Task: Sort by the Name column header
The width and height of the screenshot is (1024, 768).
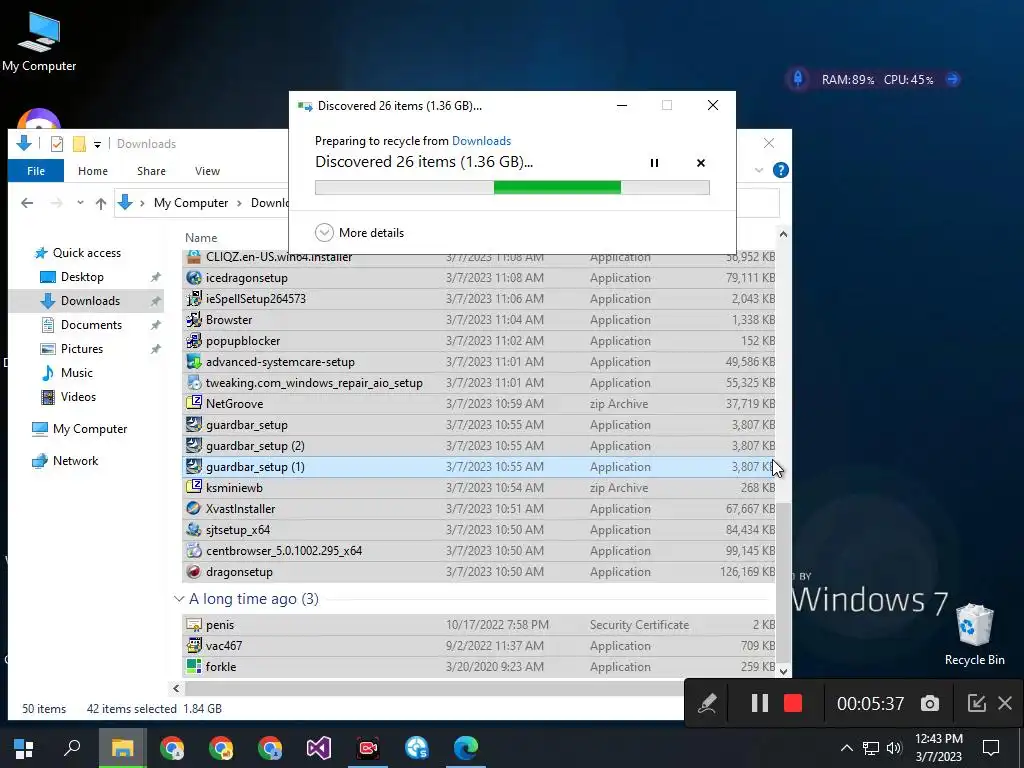Action: pos(200,238)
